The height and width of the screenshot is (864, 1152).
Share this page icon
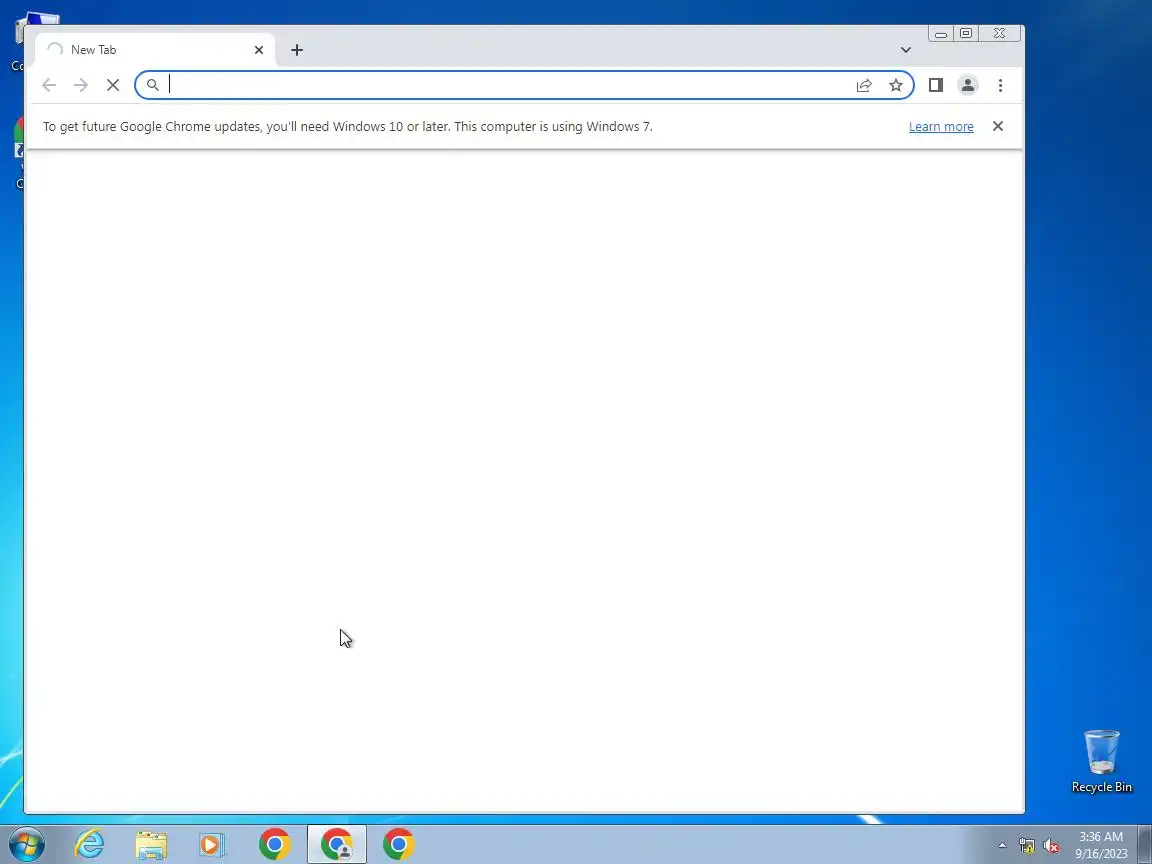click(x=864, y=85)
